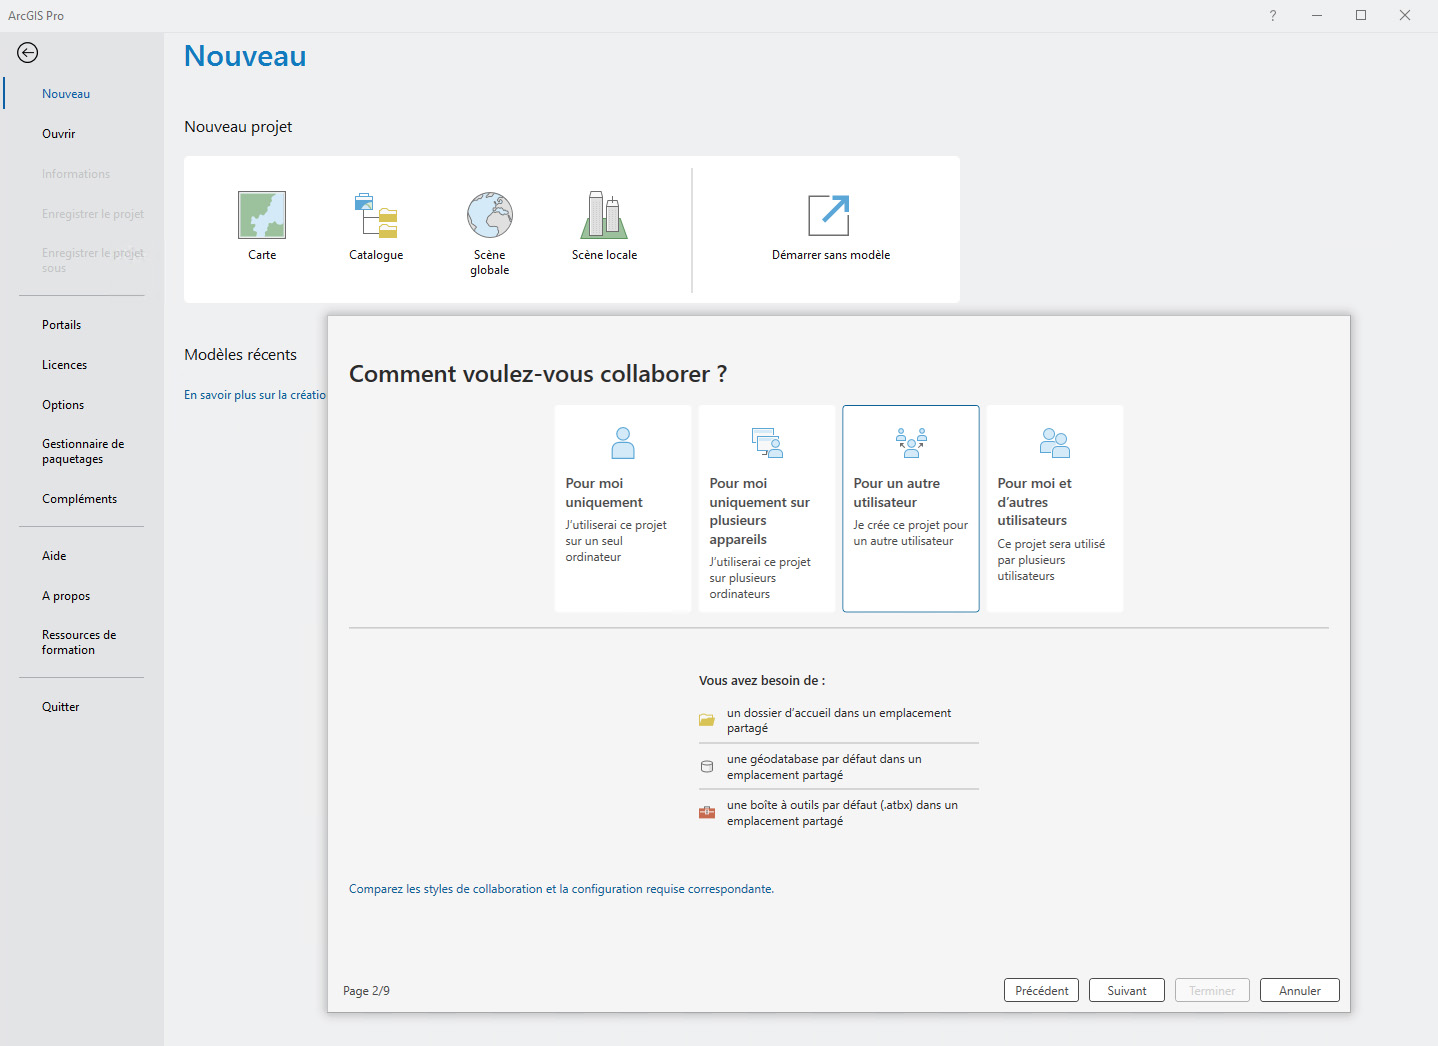Pick Pour moi et d'autres utilisateurs
This screenshot has width=1438, height=1046.
(1054, 508)
